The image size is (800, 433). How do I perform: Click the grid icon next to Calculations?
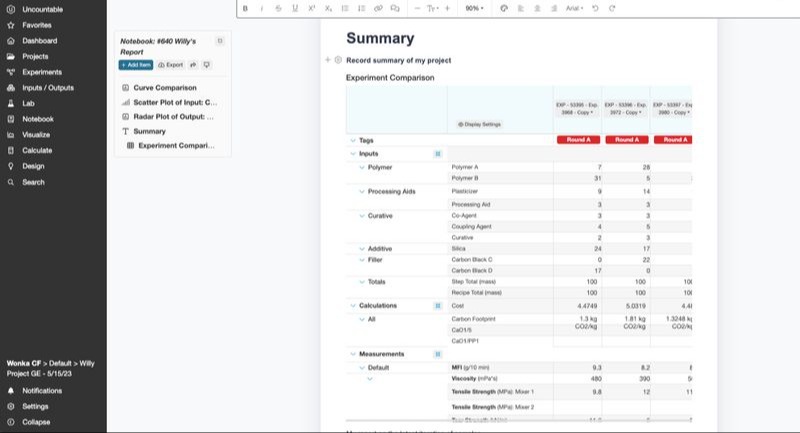click(x=437, y=305)
